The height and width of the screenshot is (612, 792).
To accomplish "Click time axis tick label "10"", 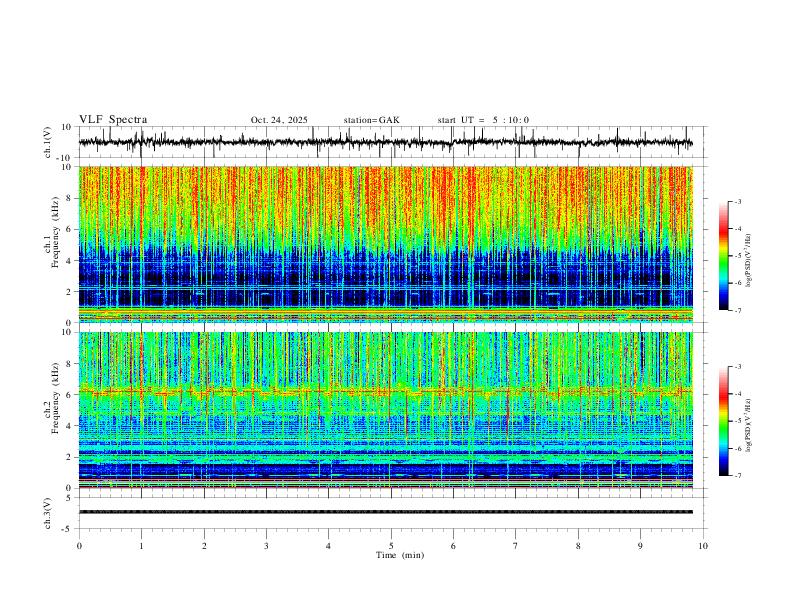I will (x=703, y=546).
